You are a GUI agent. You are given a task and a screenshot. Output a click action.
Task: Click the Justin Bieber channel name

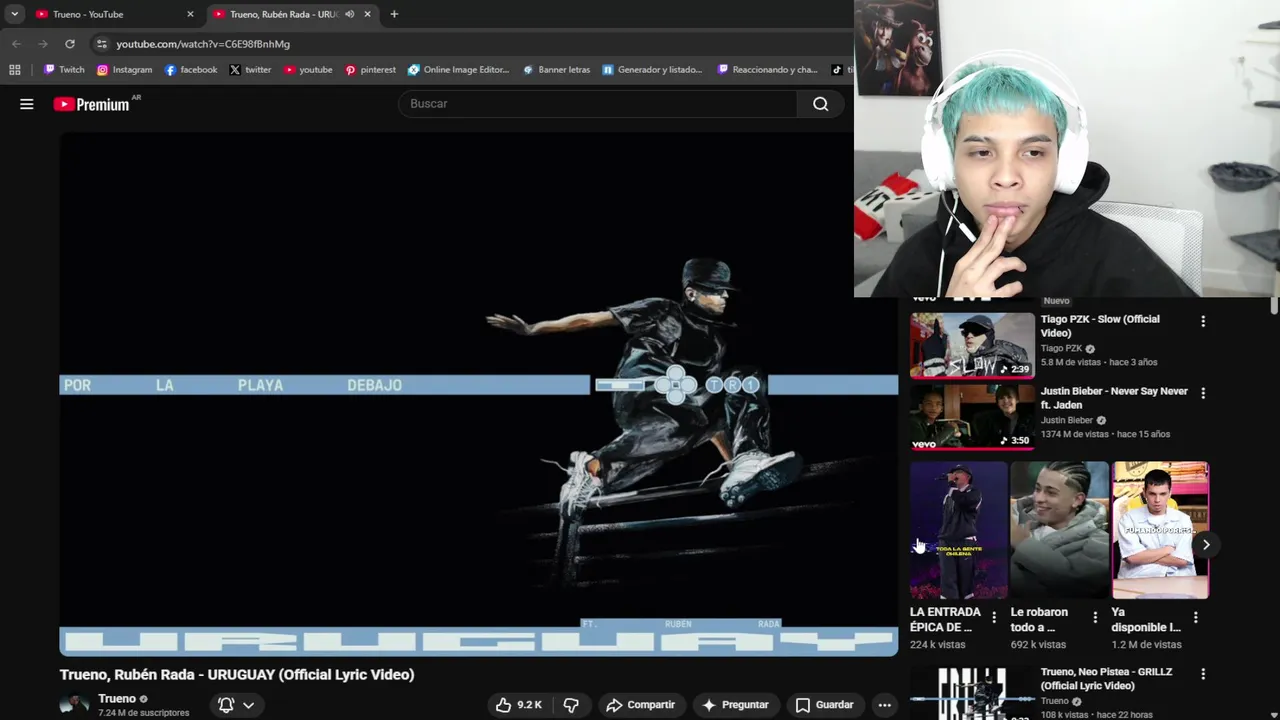[1067, 421]
